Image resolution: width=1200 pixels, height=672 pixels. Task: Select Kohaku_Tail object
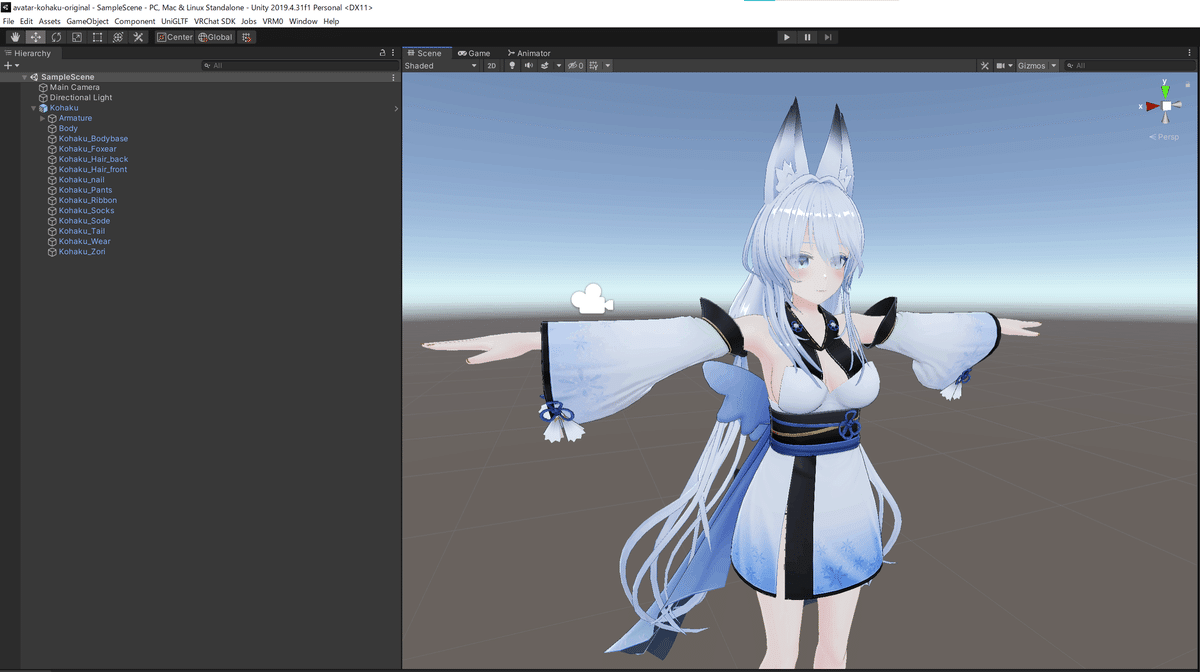(x=82, y=231)
